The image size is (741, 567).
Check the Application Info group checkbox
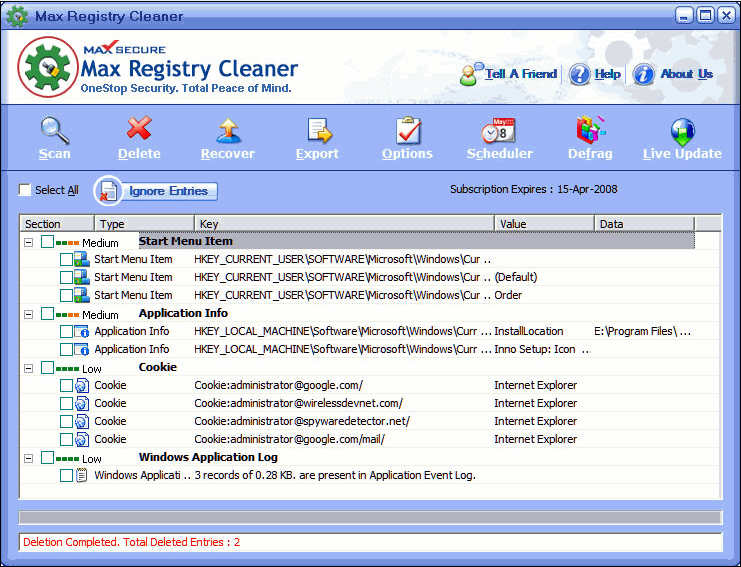(x=47, y=314)
